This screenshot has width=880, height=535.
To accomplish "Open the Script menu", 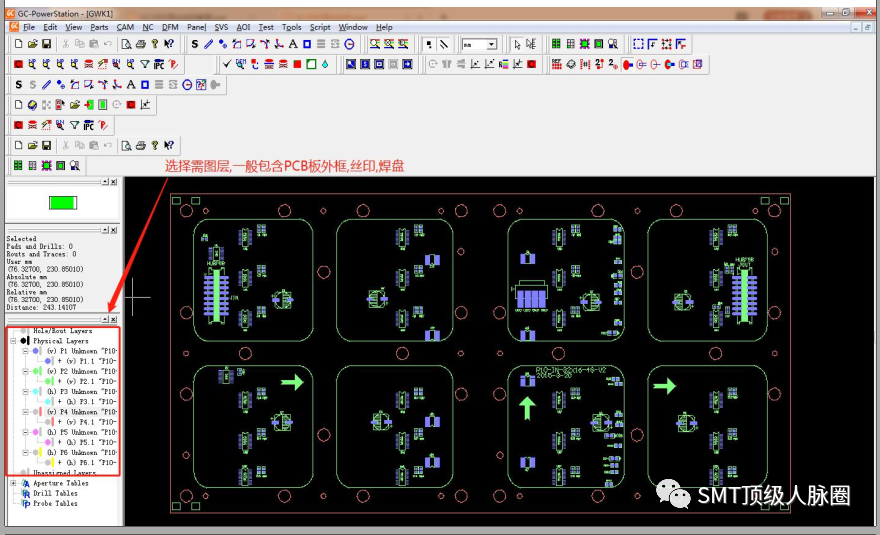I will coord(320,27).
